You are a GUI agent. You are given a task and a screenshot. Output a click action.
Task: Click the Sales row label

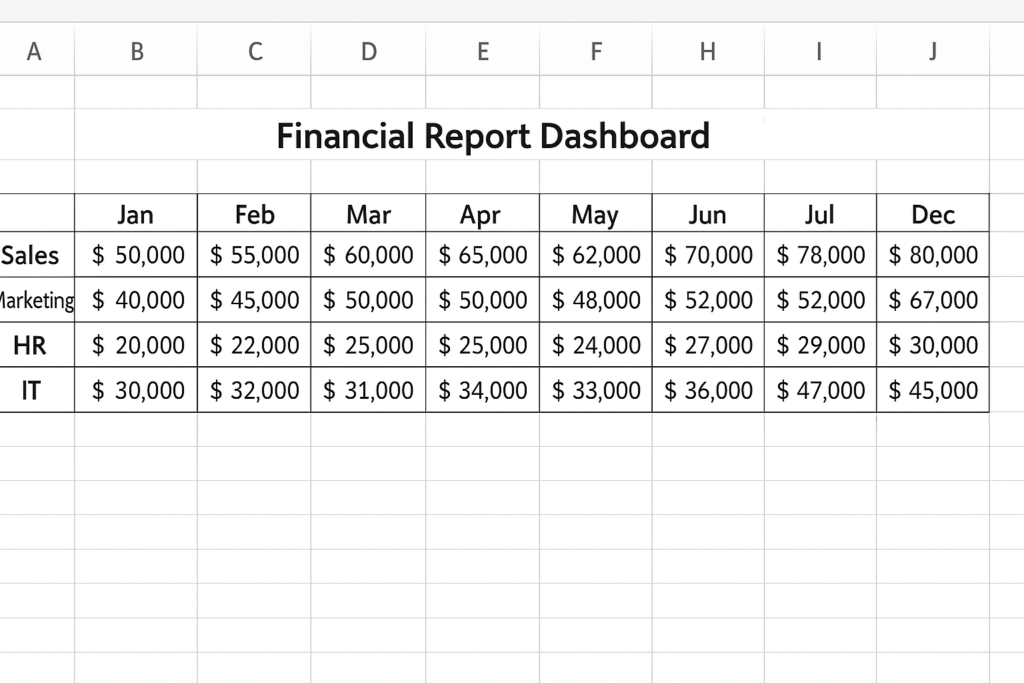pos(32,255)
